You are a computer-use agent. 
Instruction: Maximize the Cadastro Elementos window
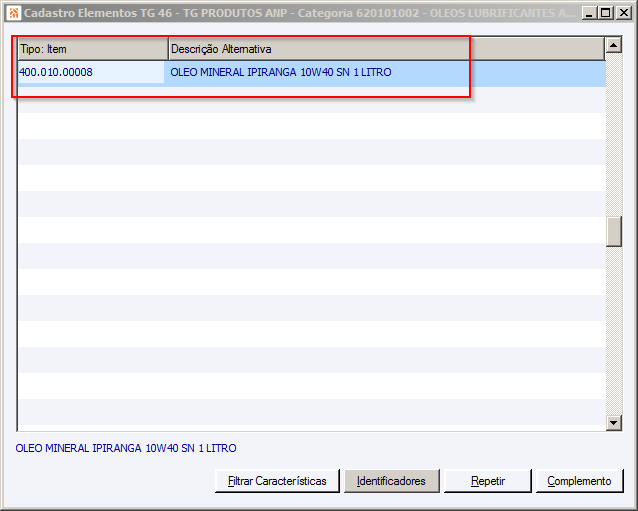(605, 13)
